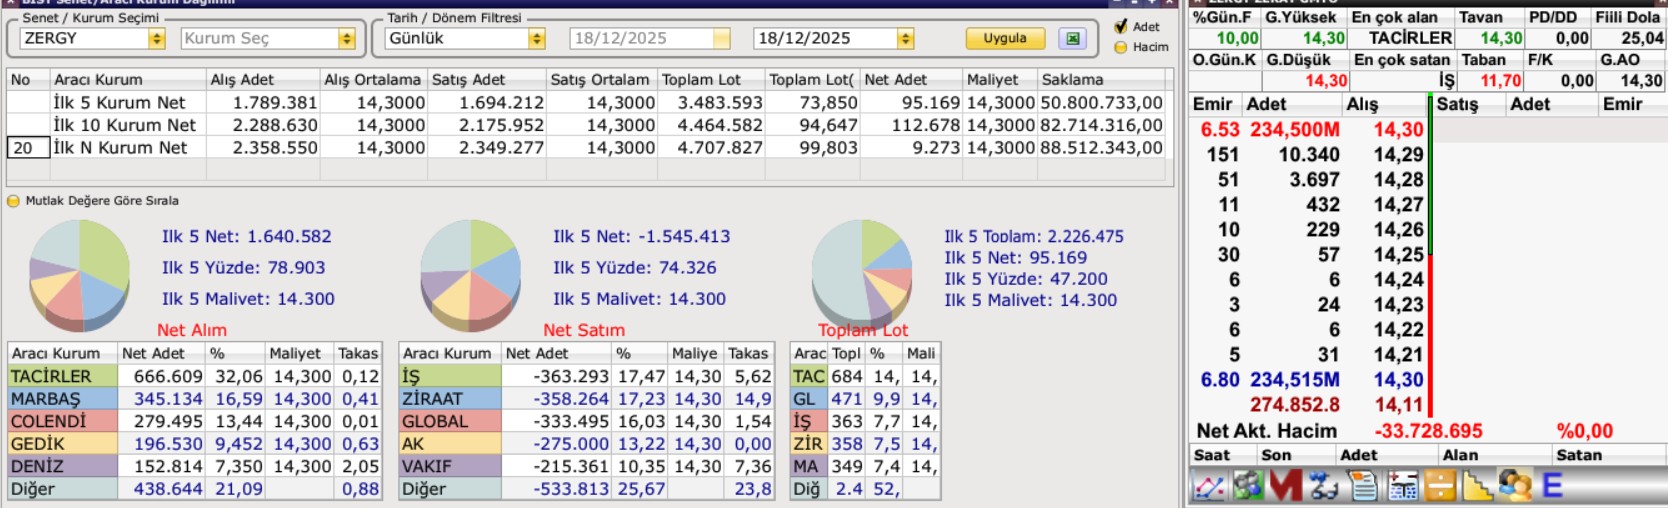1668x508 pixels.
Task: Select the Hacim radio option
Action: [x=1121, y=47]
